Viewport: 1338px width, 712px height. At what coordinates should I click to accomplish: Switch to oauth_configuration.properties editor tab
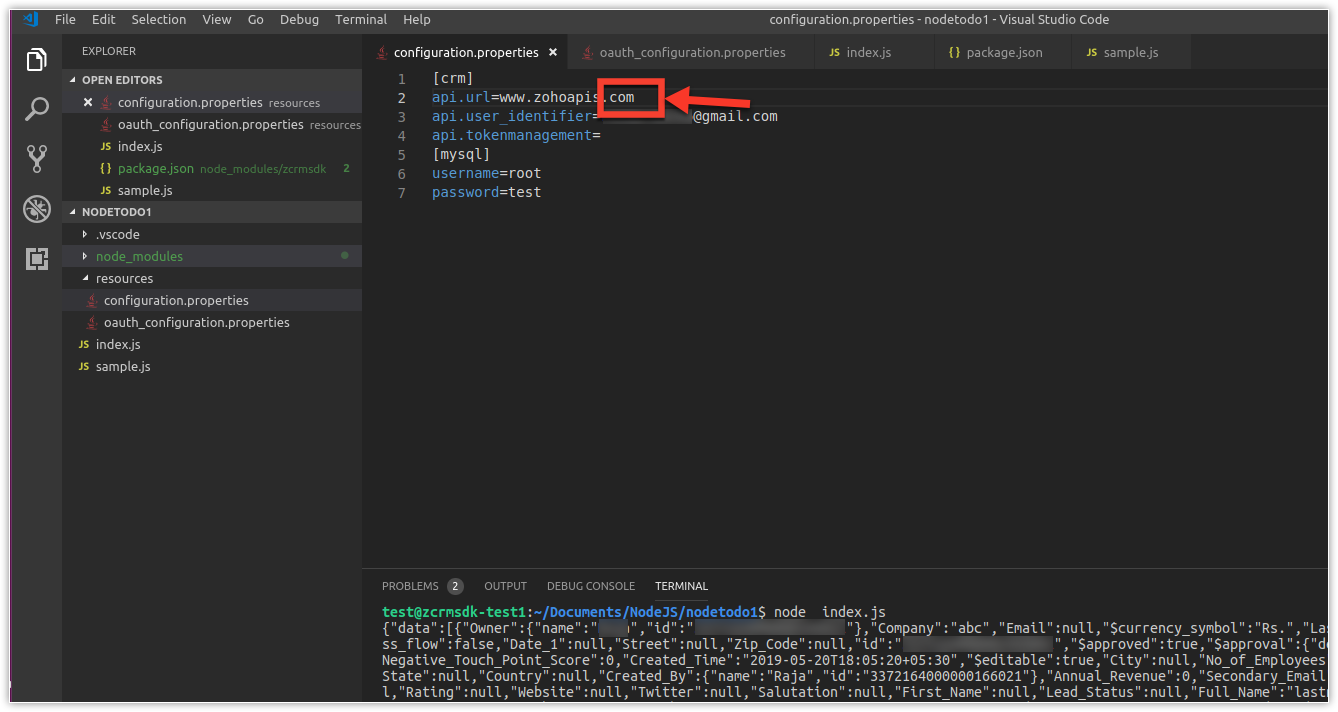pos(689,52)
